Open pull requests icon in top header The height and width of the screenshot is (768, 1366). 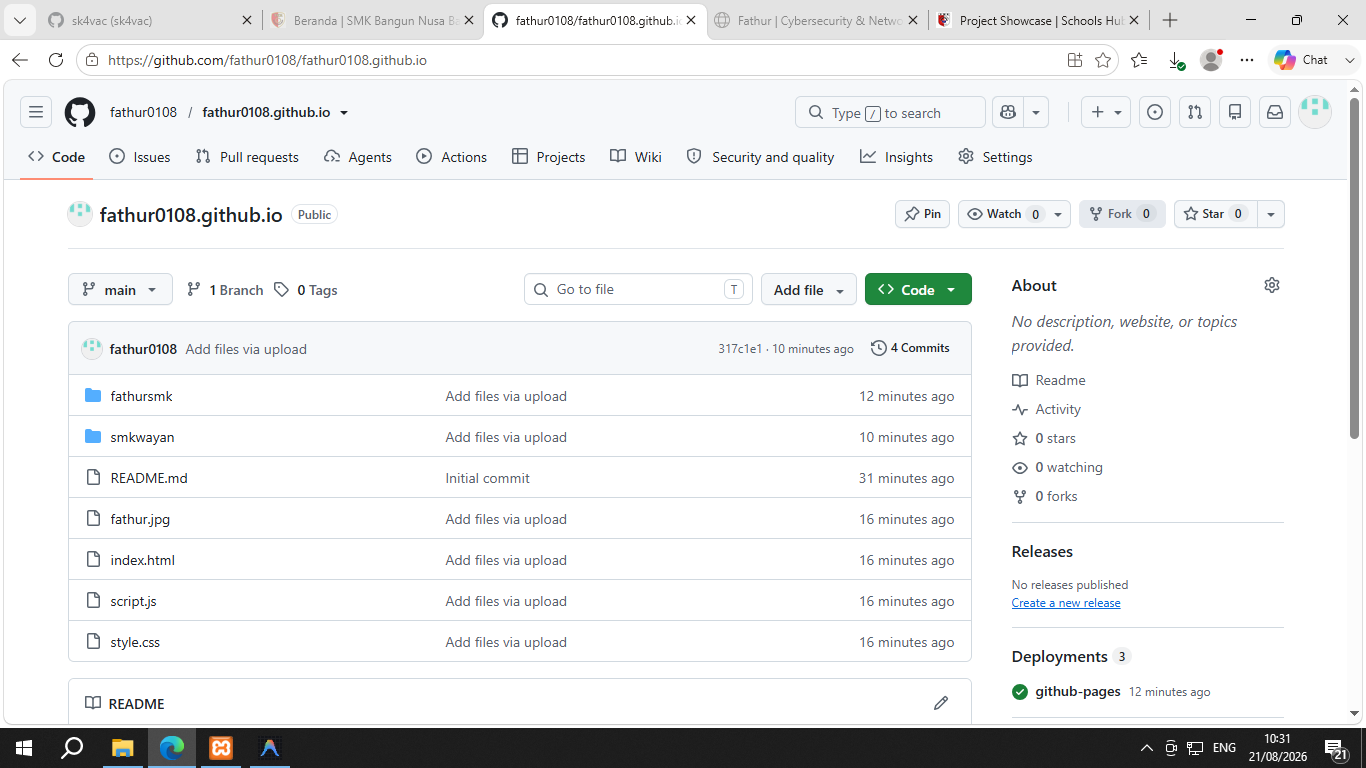click(x=1195, y=112)
